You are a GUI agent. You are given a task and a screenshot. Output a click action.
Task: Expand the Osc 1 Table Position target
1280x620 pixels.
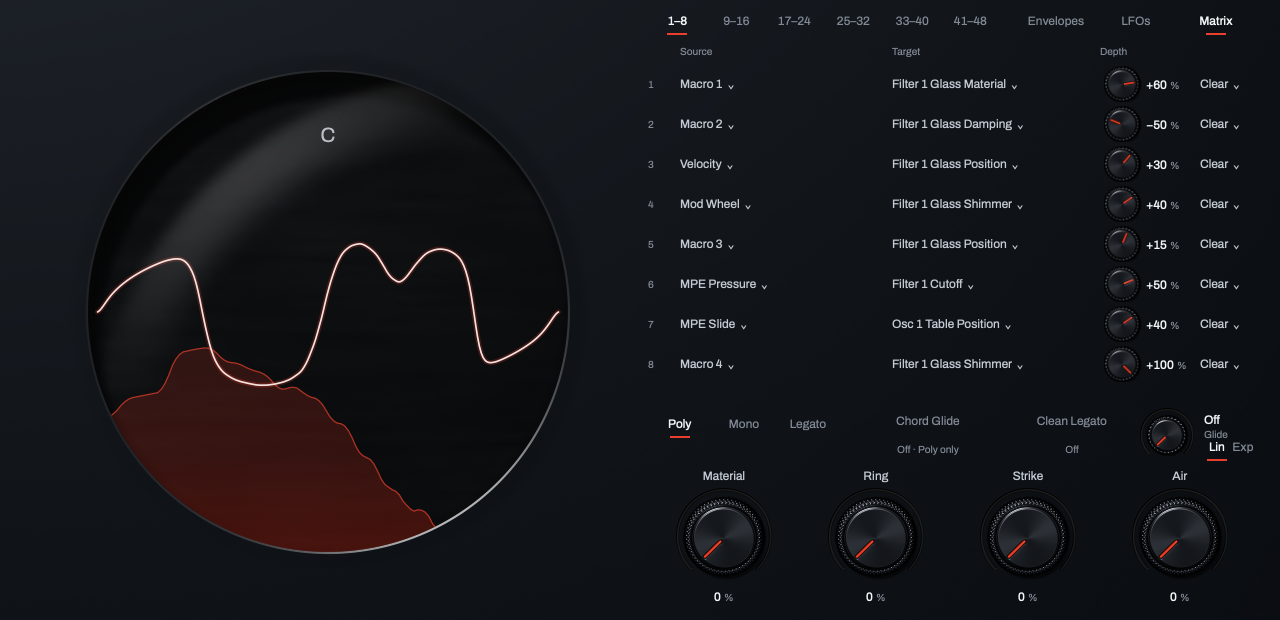click(x=952, y=325)
